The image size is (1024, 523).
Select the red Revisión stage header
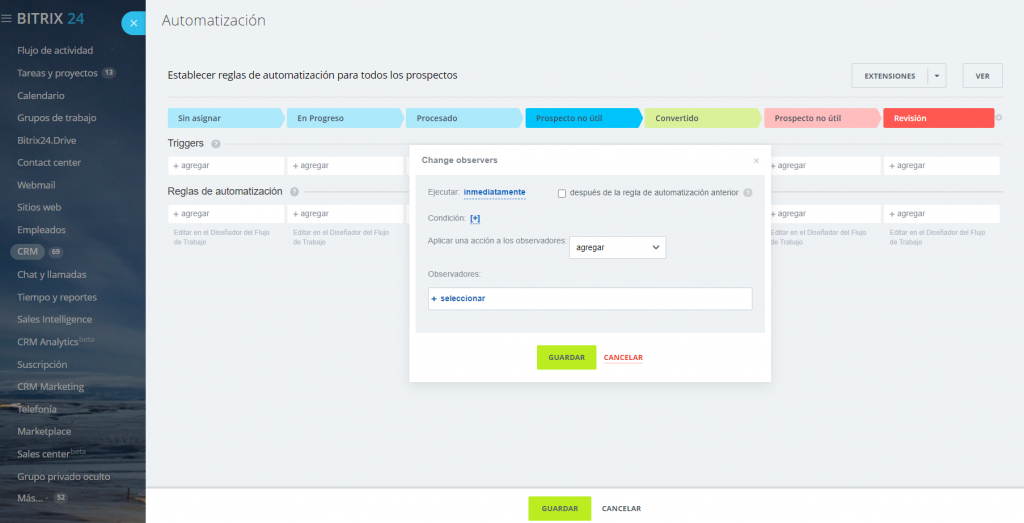pos(938,118)
